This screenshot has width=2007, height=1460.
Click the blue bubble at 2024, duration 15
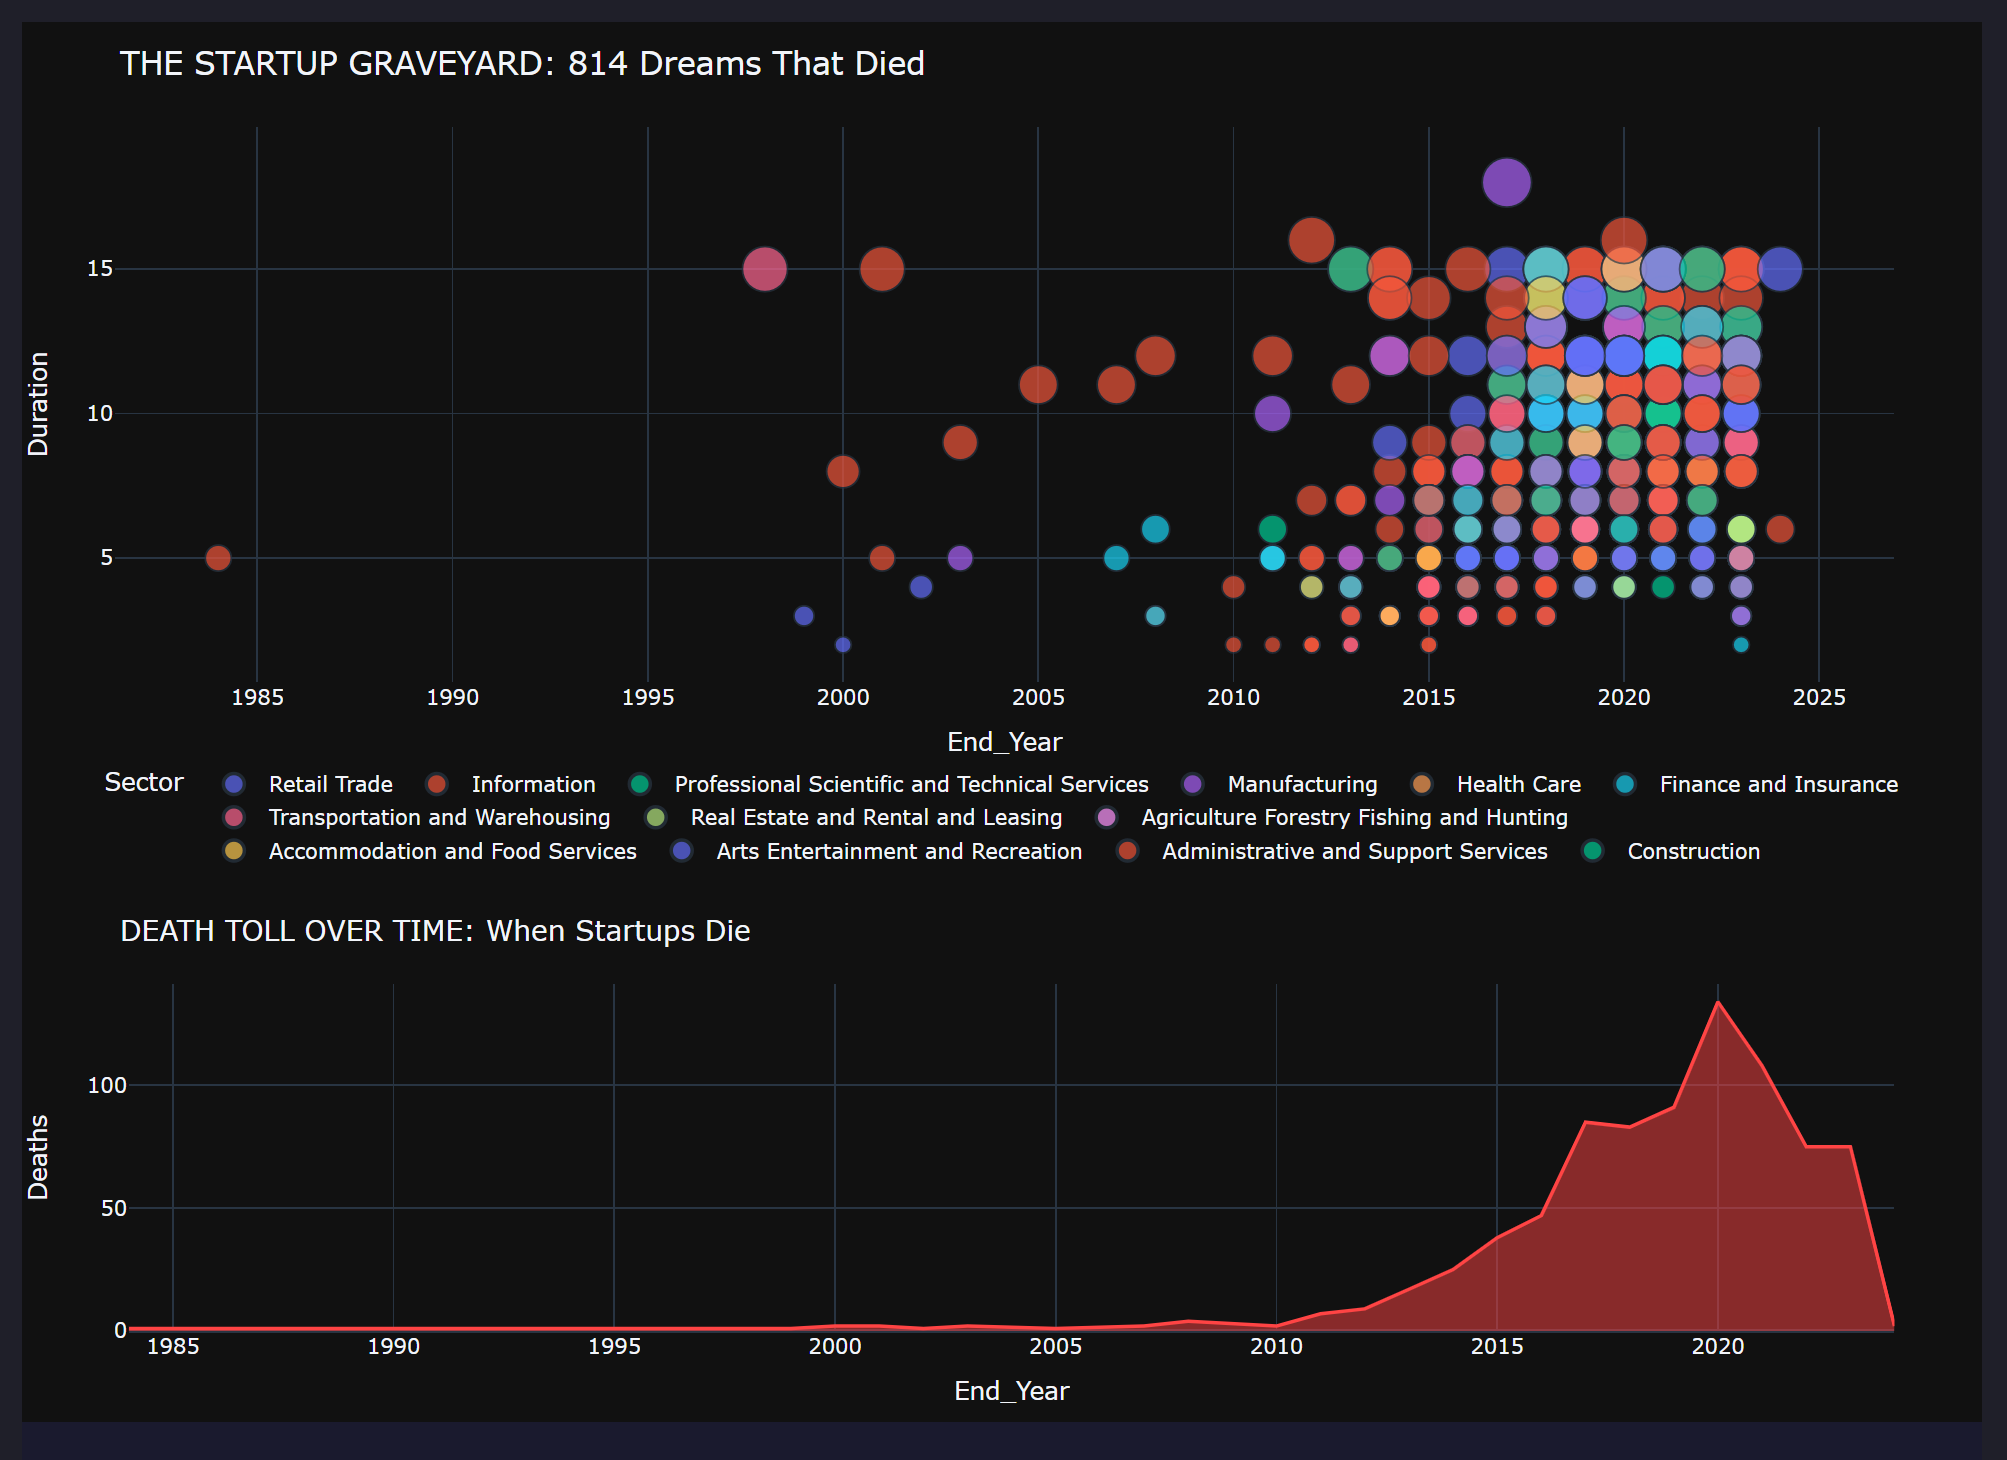(x=1779, y=269)
